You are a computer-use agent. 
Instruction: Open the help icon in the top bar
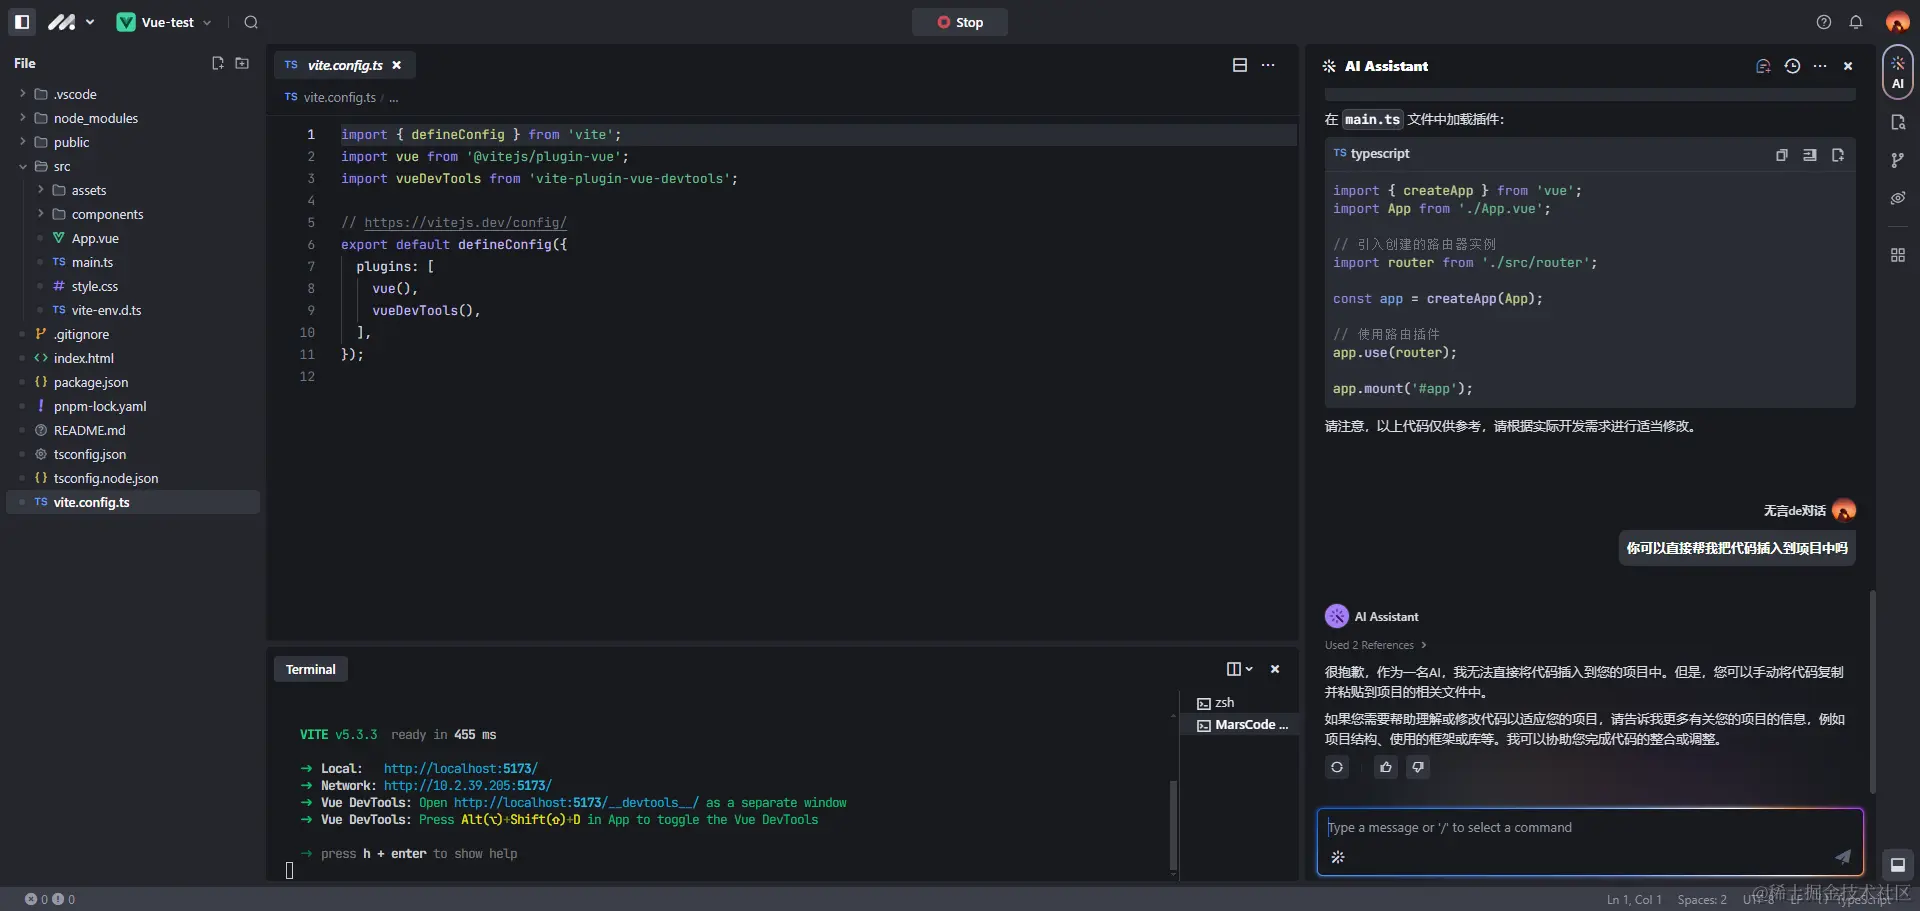point(1824,22)
